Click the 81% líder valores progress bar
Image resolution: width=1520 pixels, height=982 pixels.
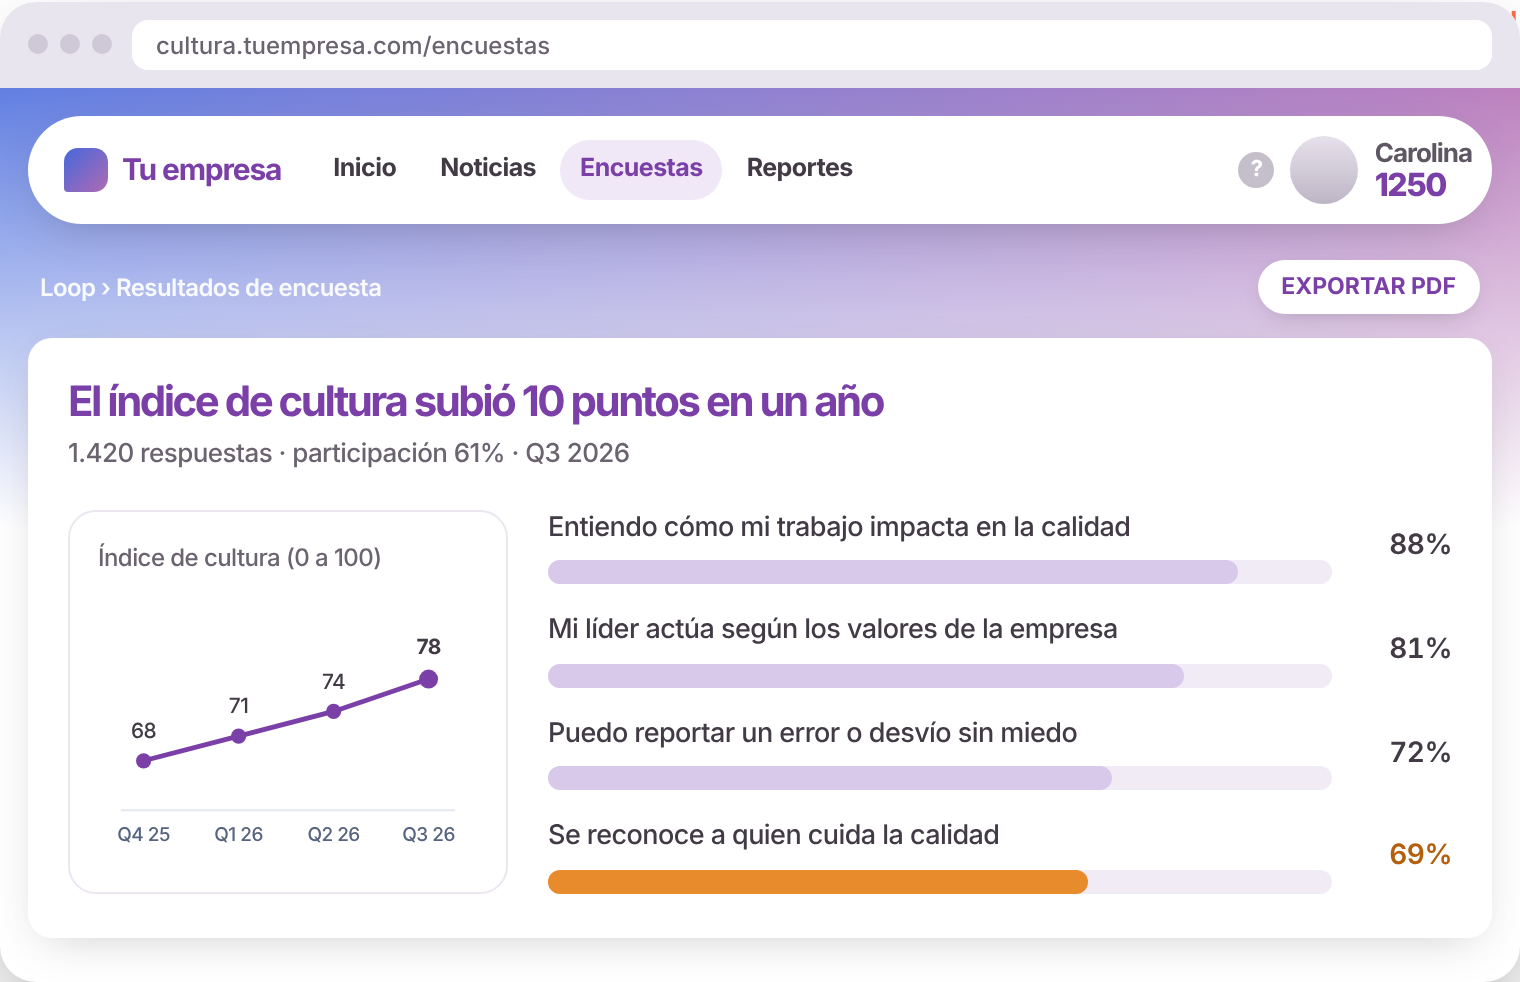[x=940, y=676]
